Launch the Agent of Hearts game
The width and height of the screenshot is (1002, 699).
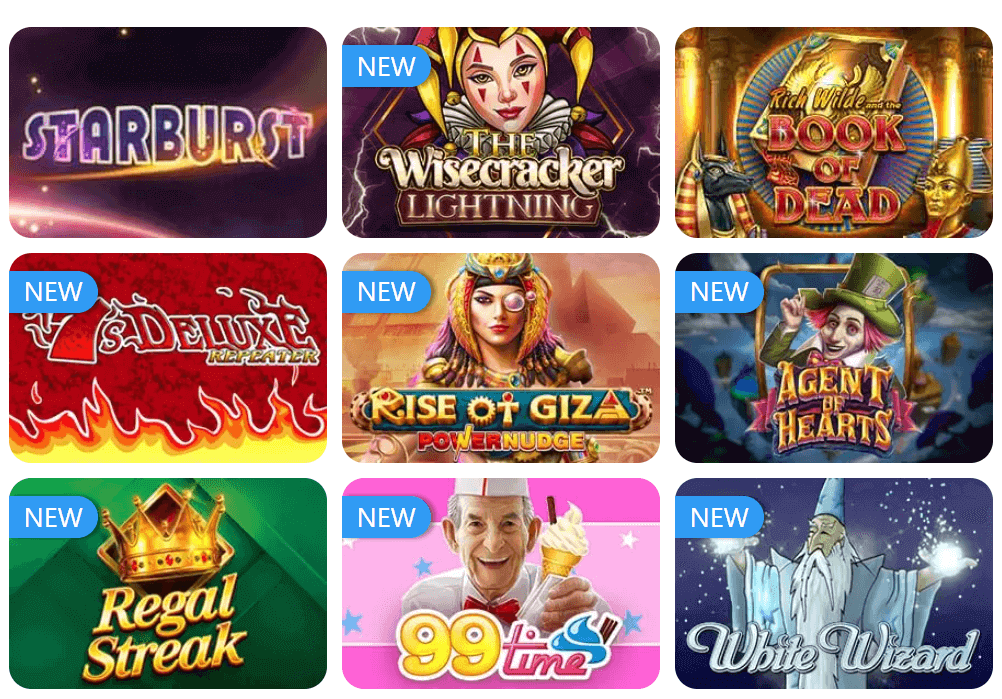point(834,358)
